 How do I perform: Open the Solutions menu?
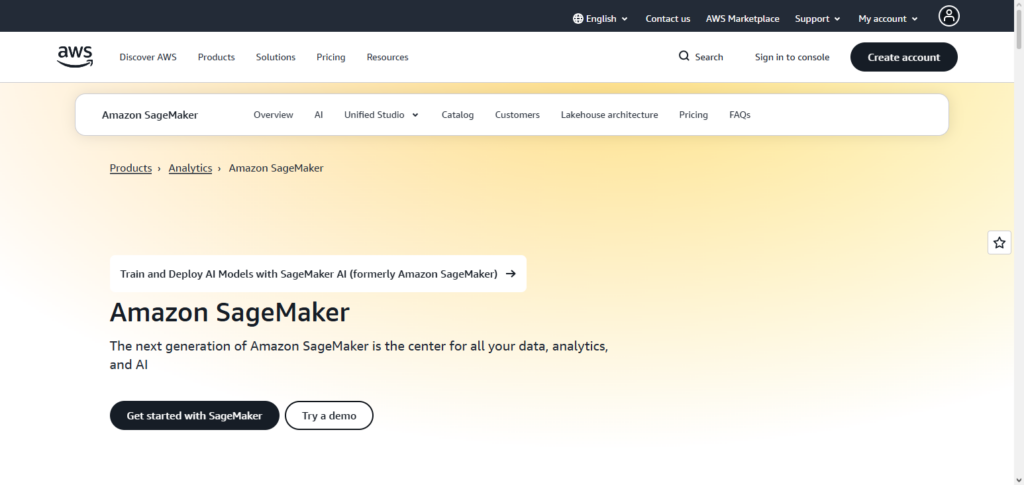(276, 57)
